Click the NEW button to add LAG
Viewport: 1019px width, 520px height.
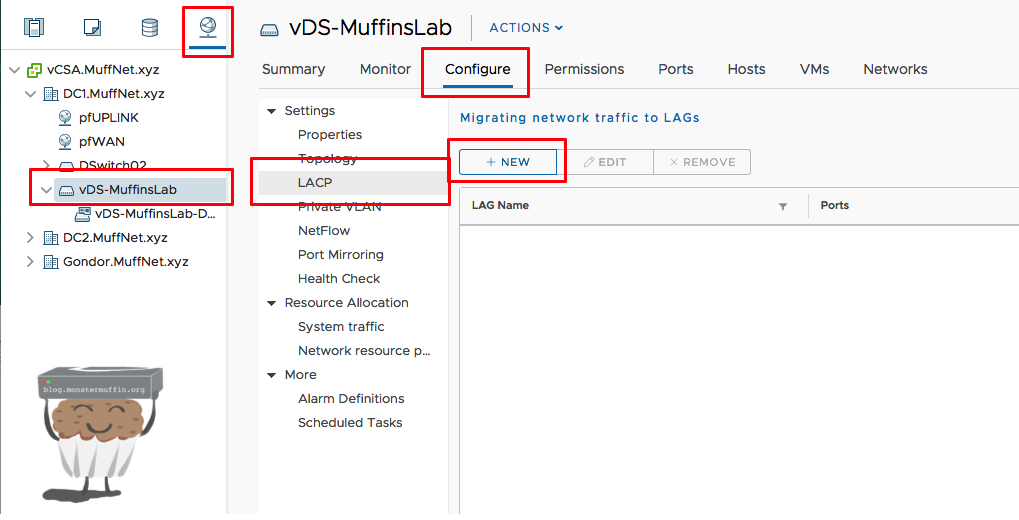508,162
